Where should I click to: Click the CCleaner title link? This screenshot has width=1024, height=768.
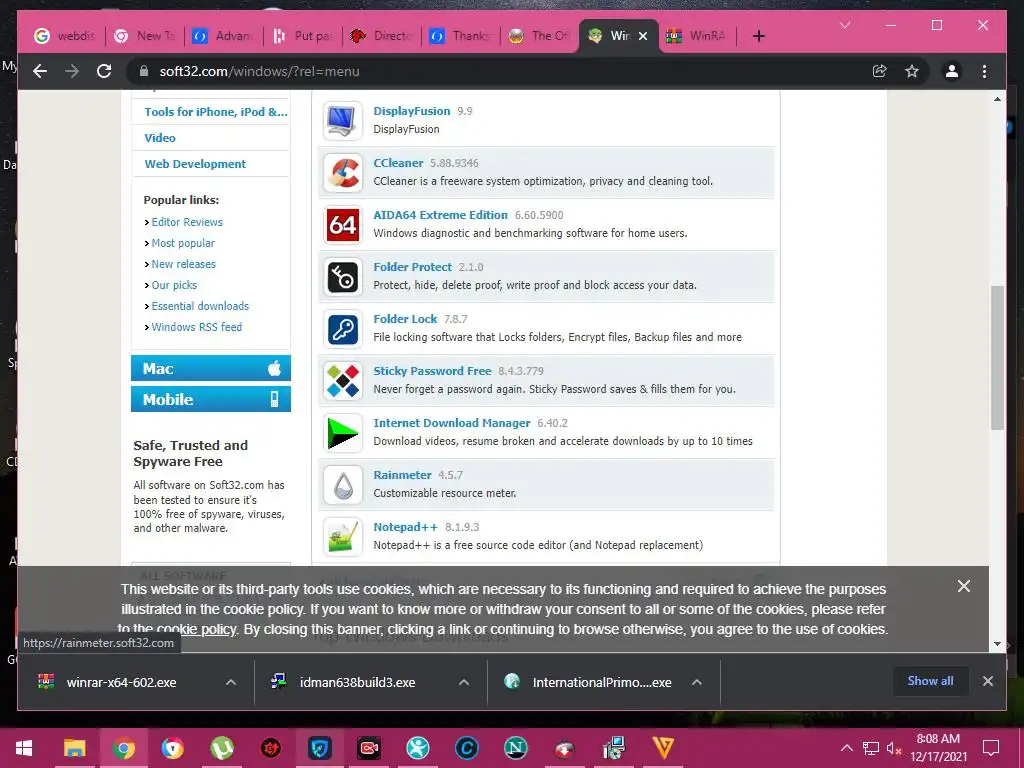point(398,163)
